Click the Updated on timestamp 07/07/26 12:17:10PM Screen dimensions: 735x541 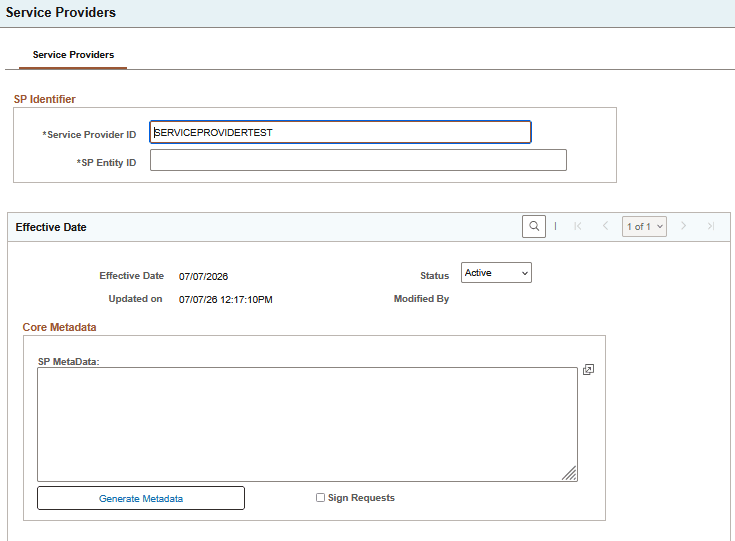coord(225,300)
